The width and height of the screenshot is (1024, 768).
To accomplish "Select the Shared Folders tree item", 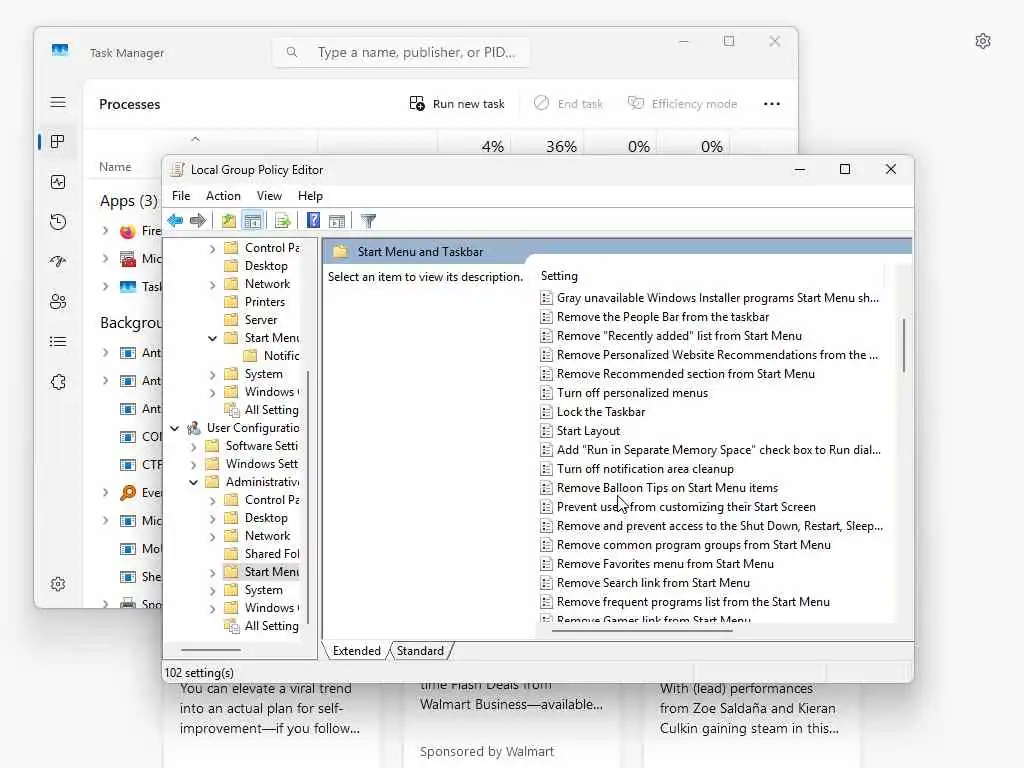I will [x=261, y=554].
